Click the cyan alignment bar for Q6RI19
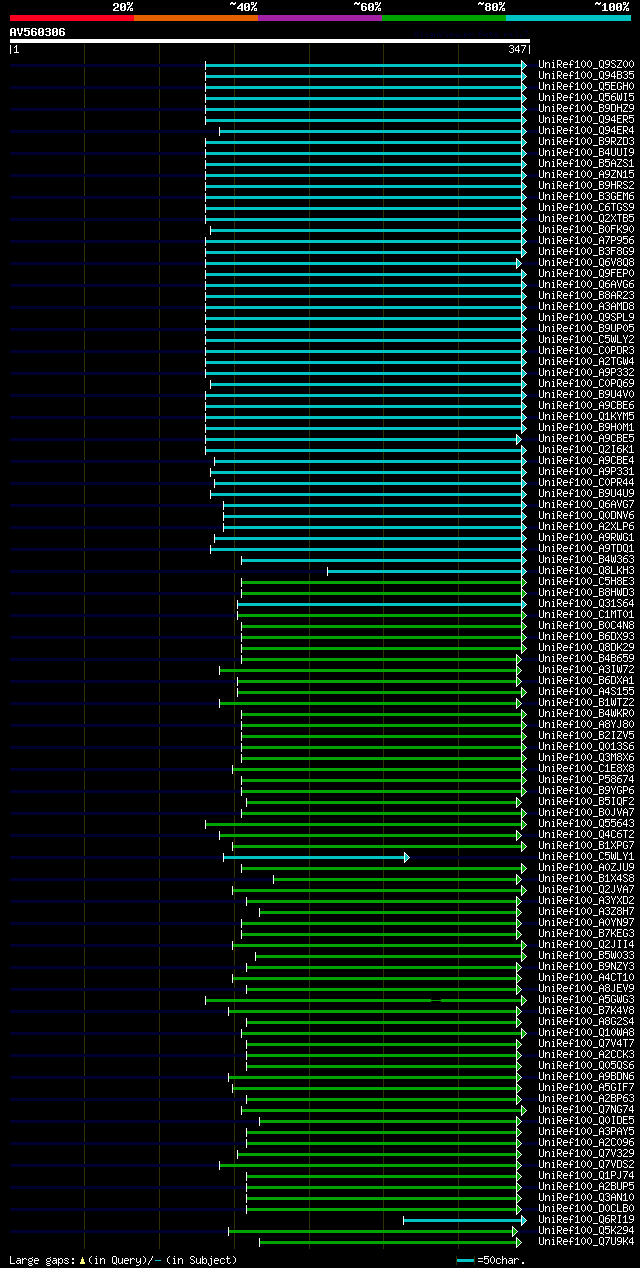Screen dimensions: 640x1268 464,1220
